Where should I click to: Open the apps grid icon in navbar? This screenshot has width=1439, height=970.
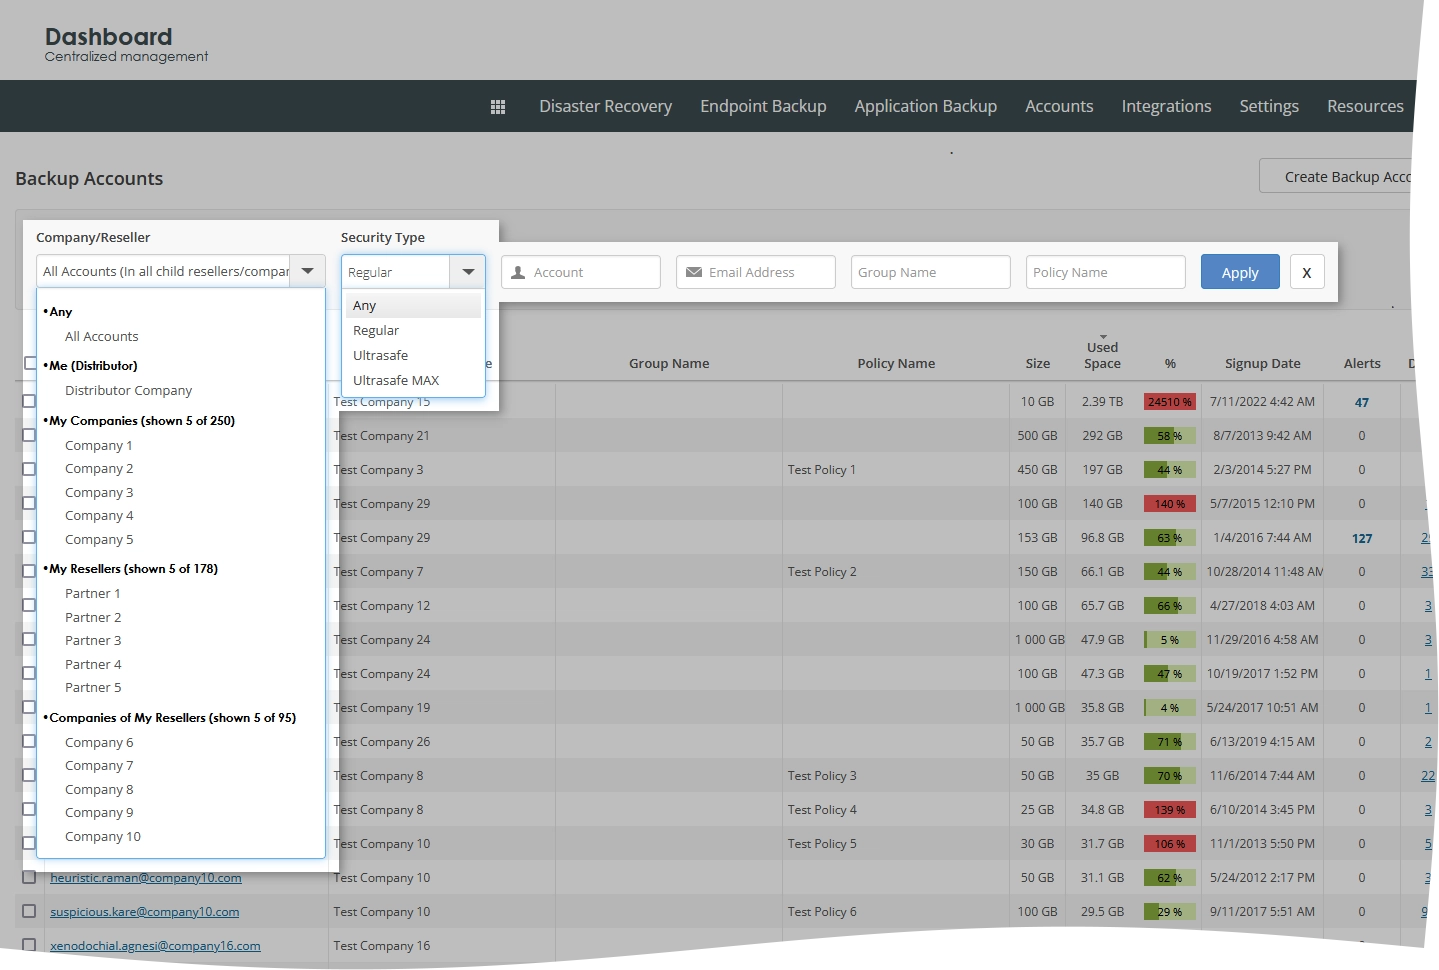498,107
